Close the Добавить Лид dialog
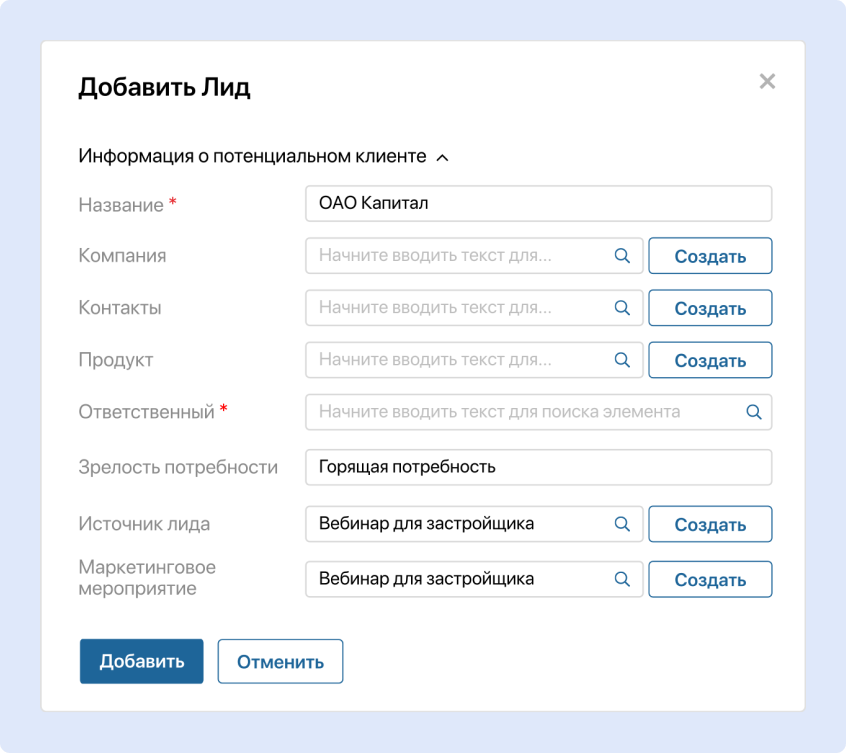This screenshot has width=846, height=753. coord(767,82)
